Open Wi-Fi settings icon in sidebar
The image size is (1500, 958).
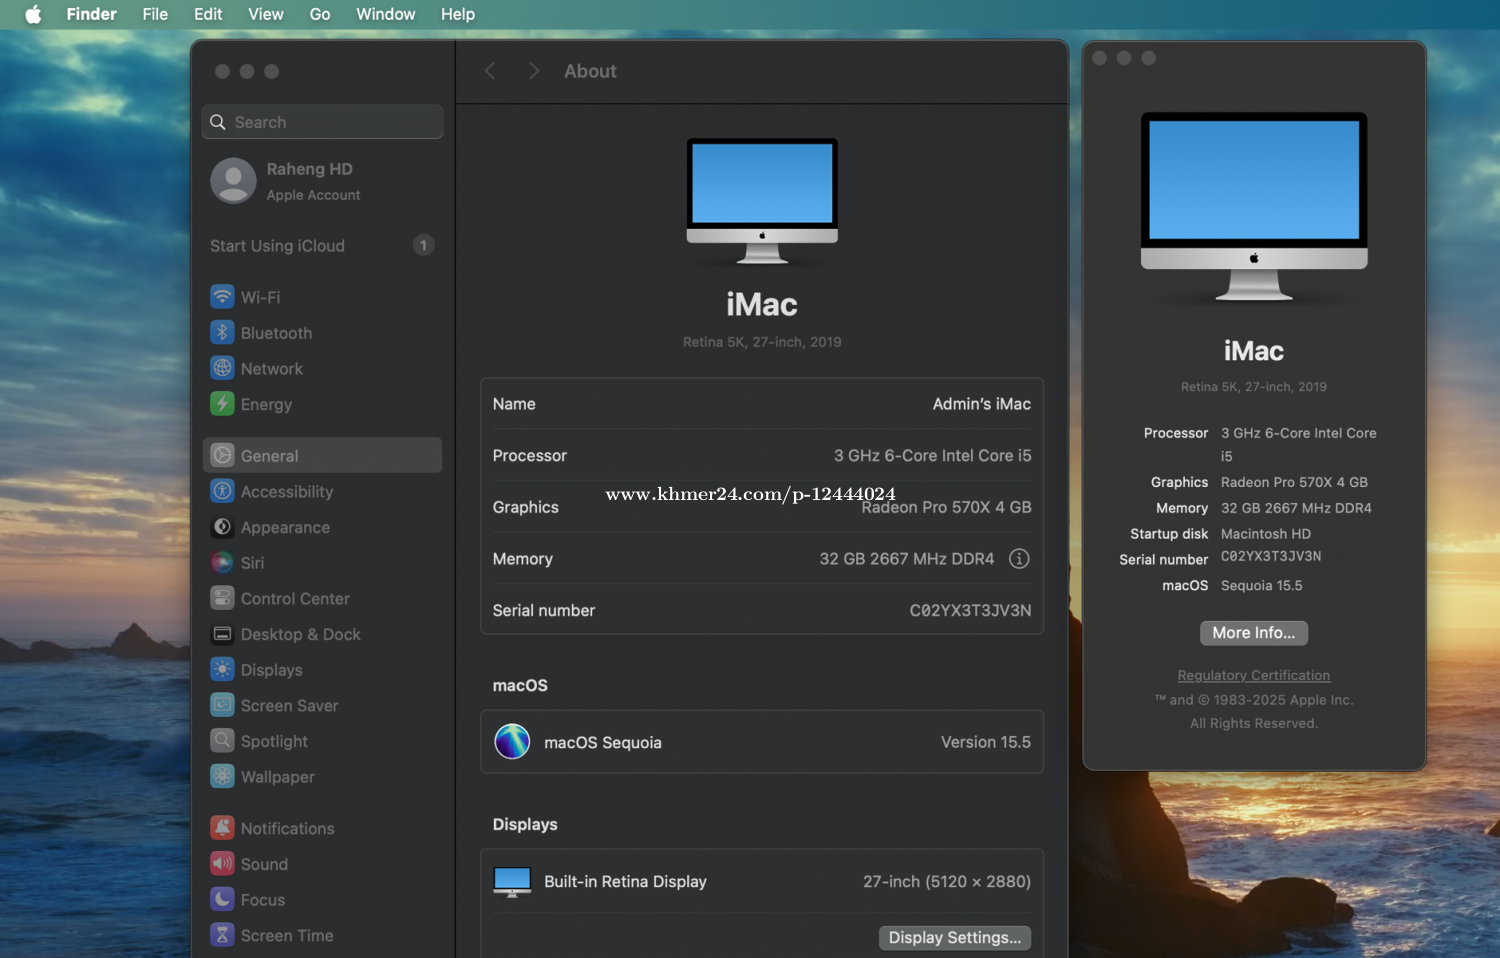[222, 297]
